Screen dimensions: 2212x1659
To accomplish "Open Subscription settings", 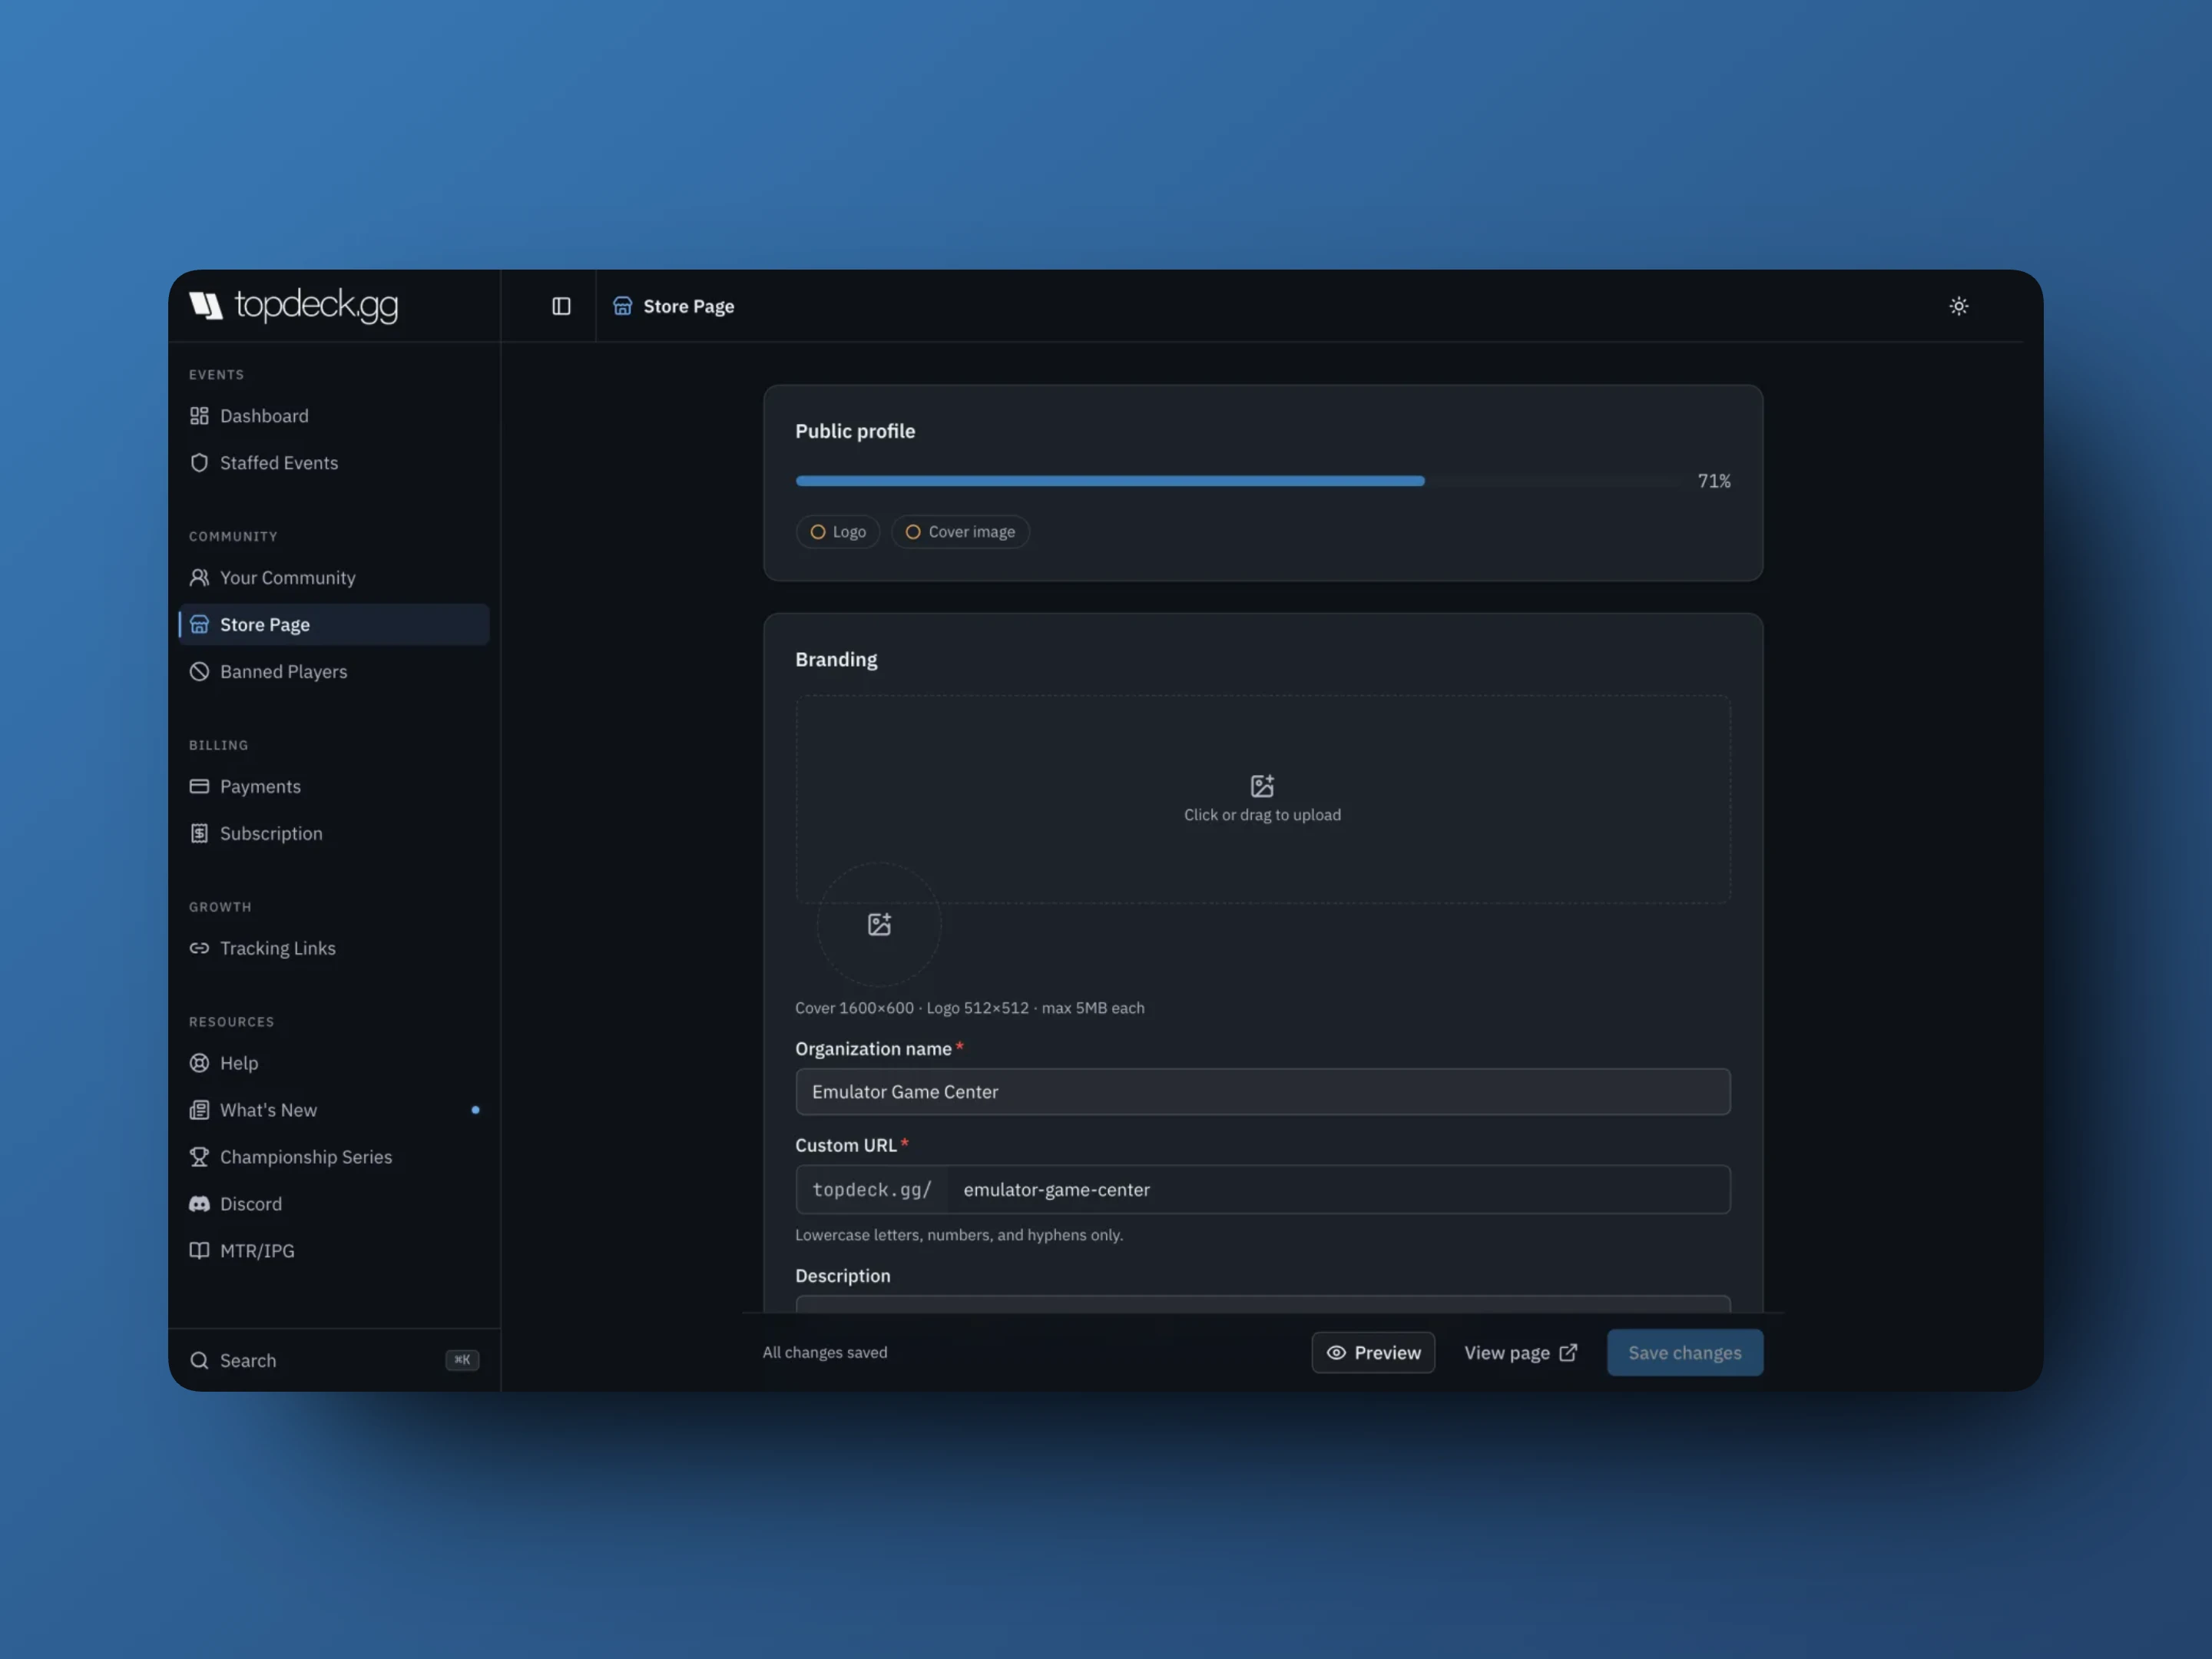I will (334, 834).
